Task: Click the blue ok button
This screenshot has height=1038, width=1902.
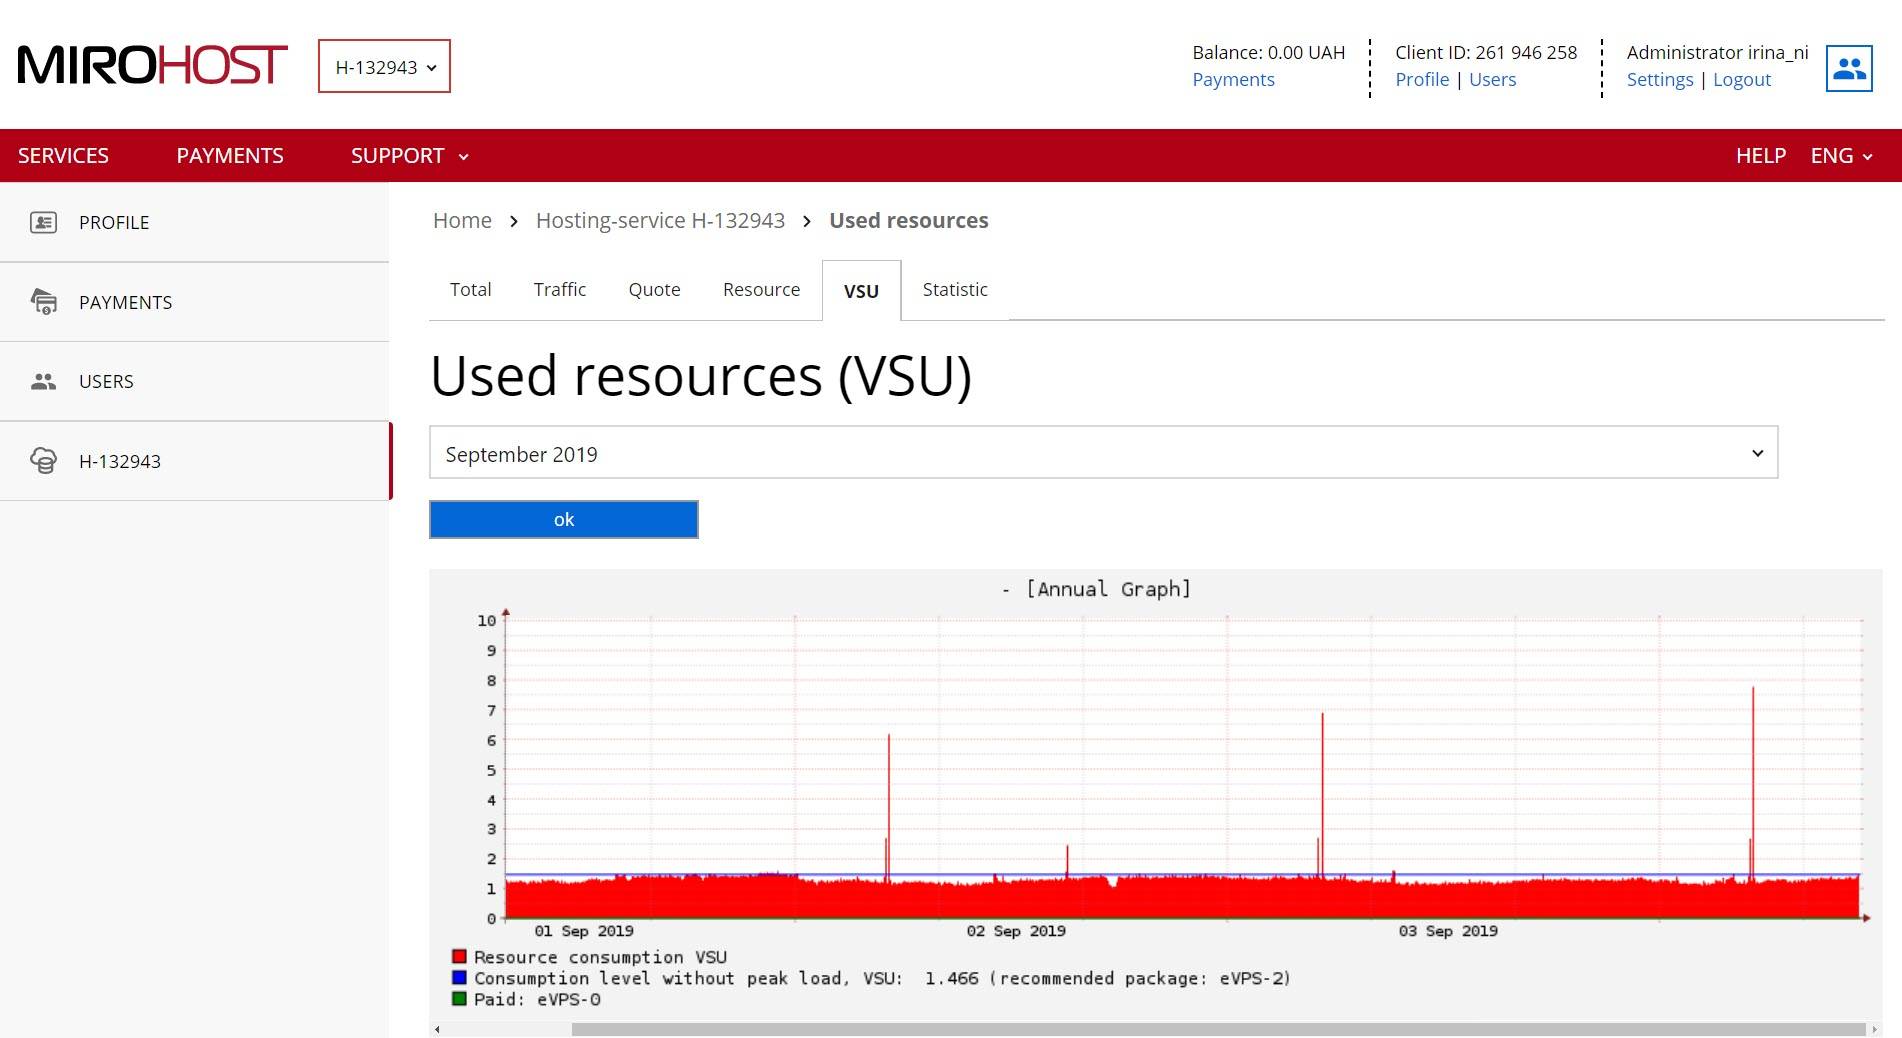Action: click(x=564, y=520)
